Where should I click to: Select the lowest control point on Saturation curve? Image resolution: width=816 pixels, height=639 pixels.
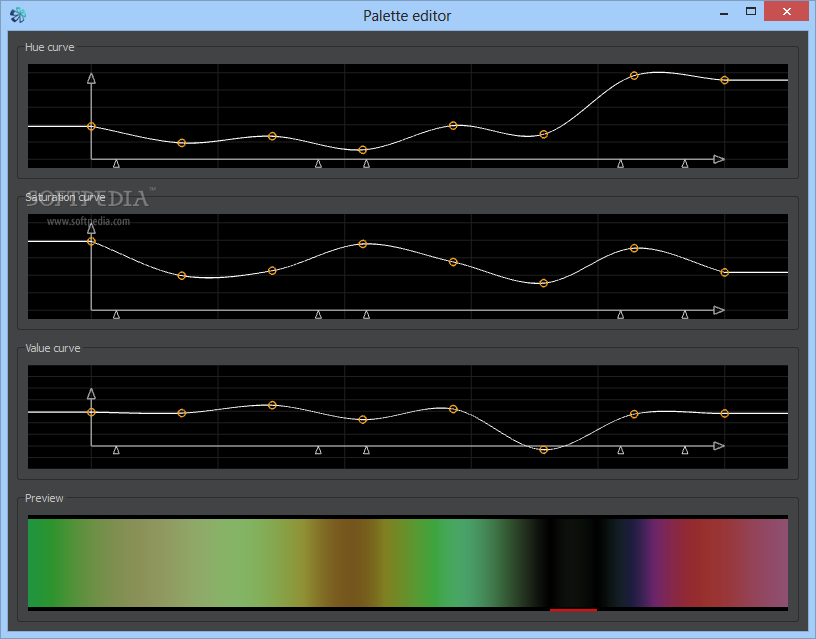point(544,283)
